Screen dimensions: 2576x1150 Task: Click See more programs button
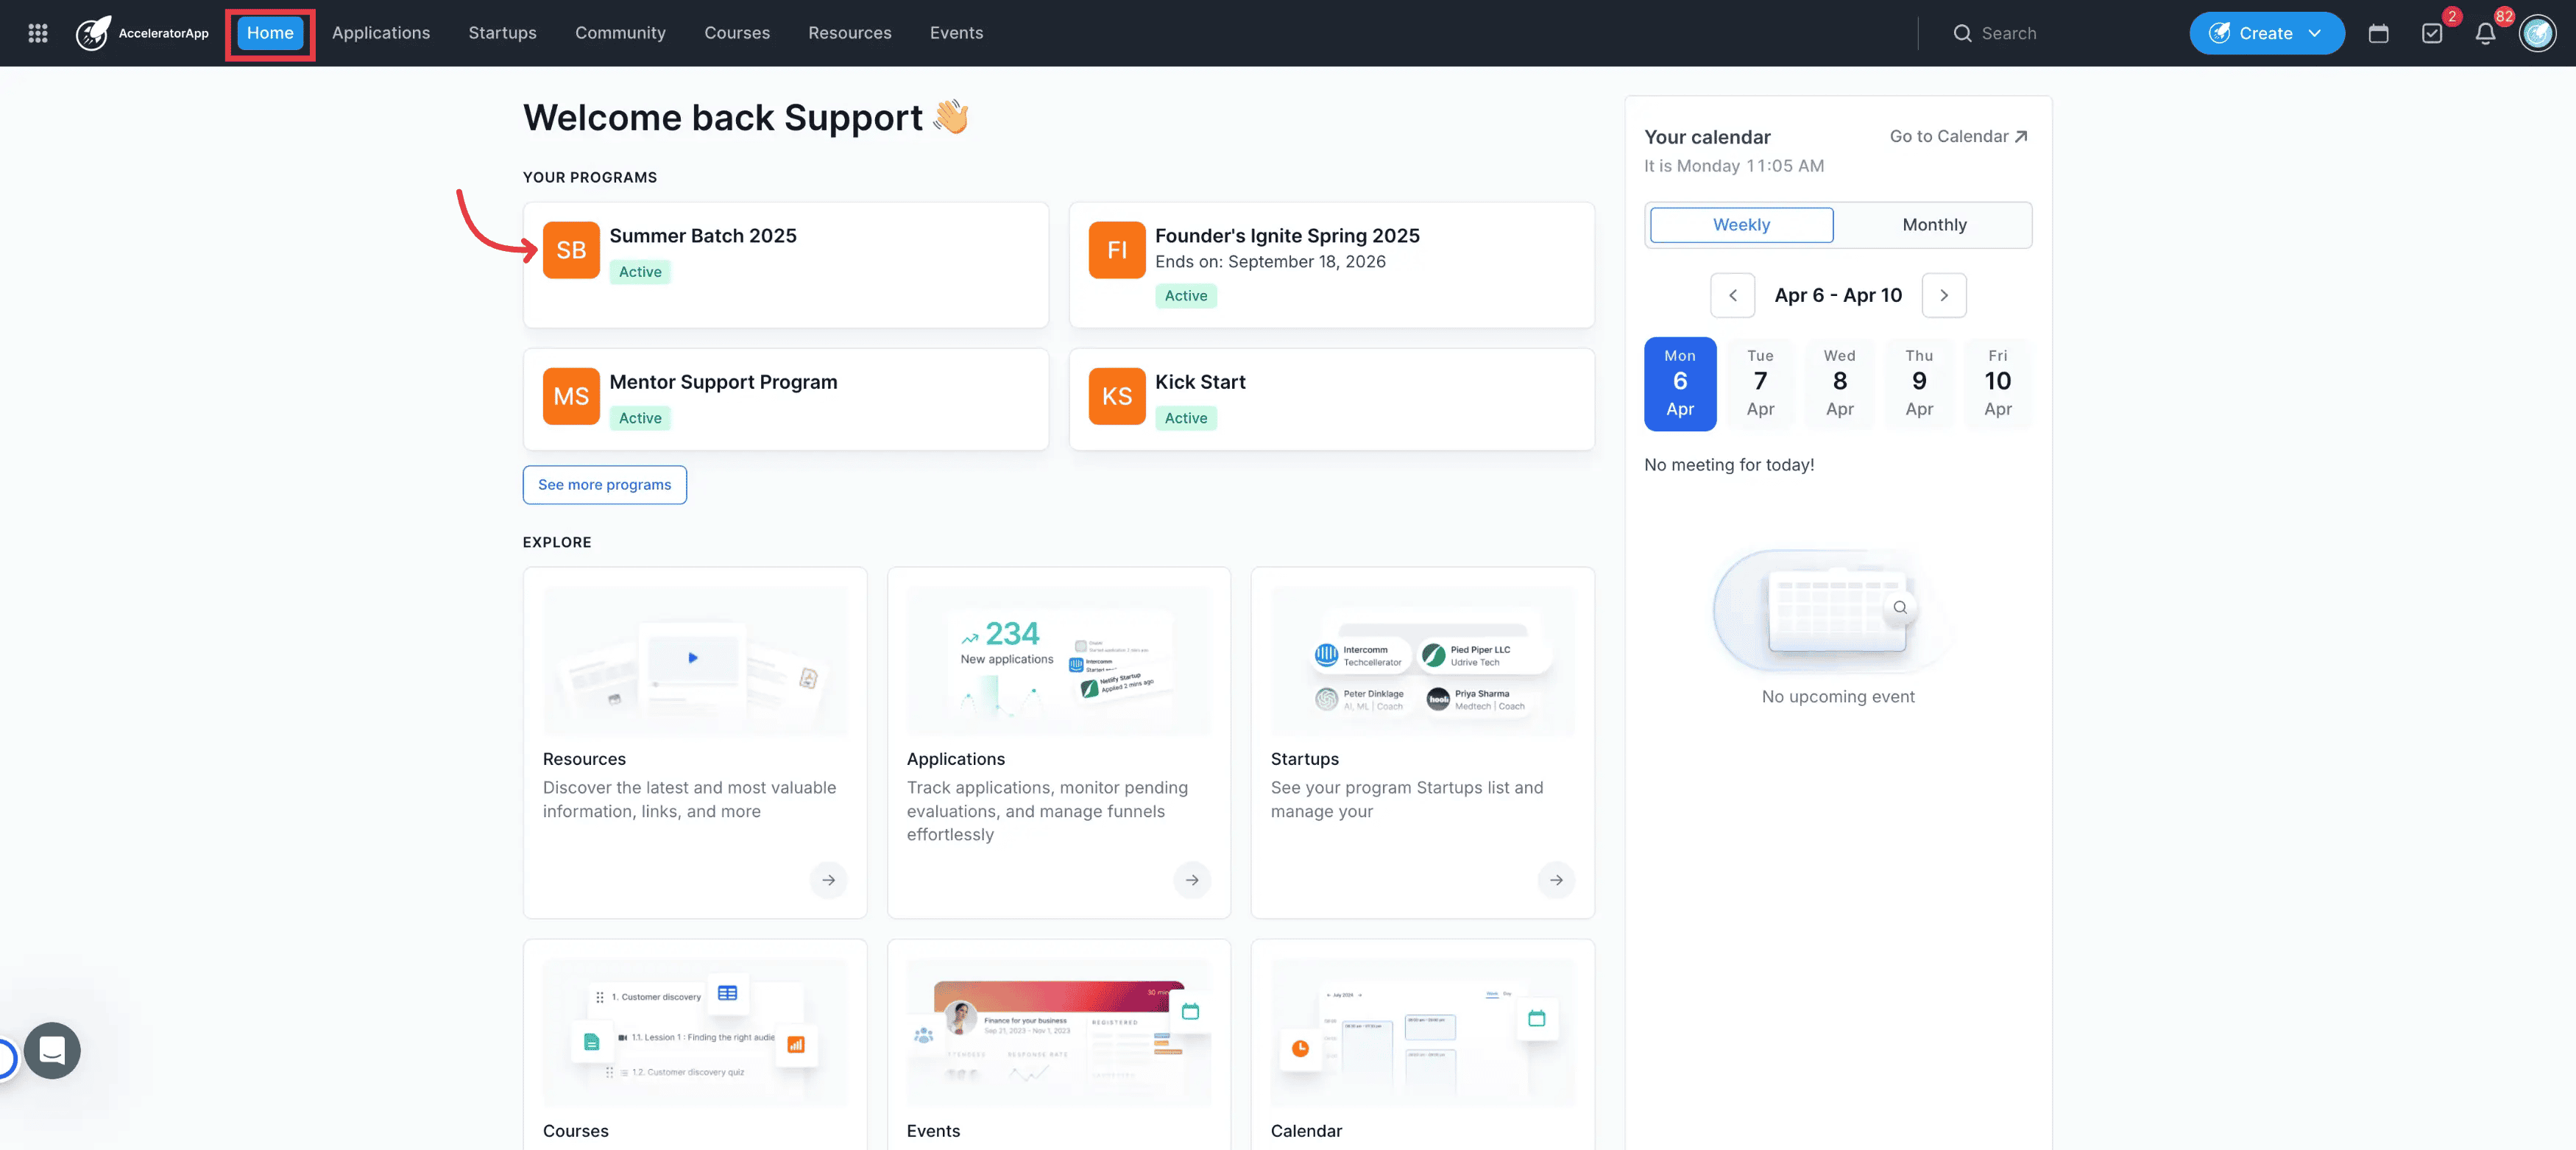click(604, 485)
